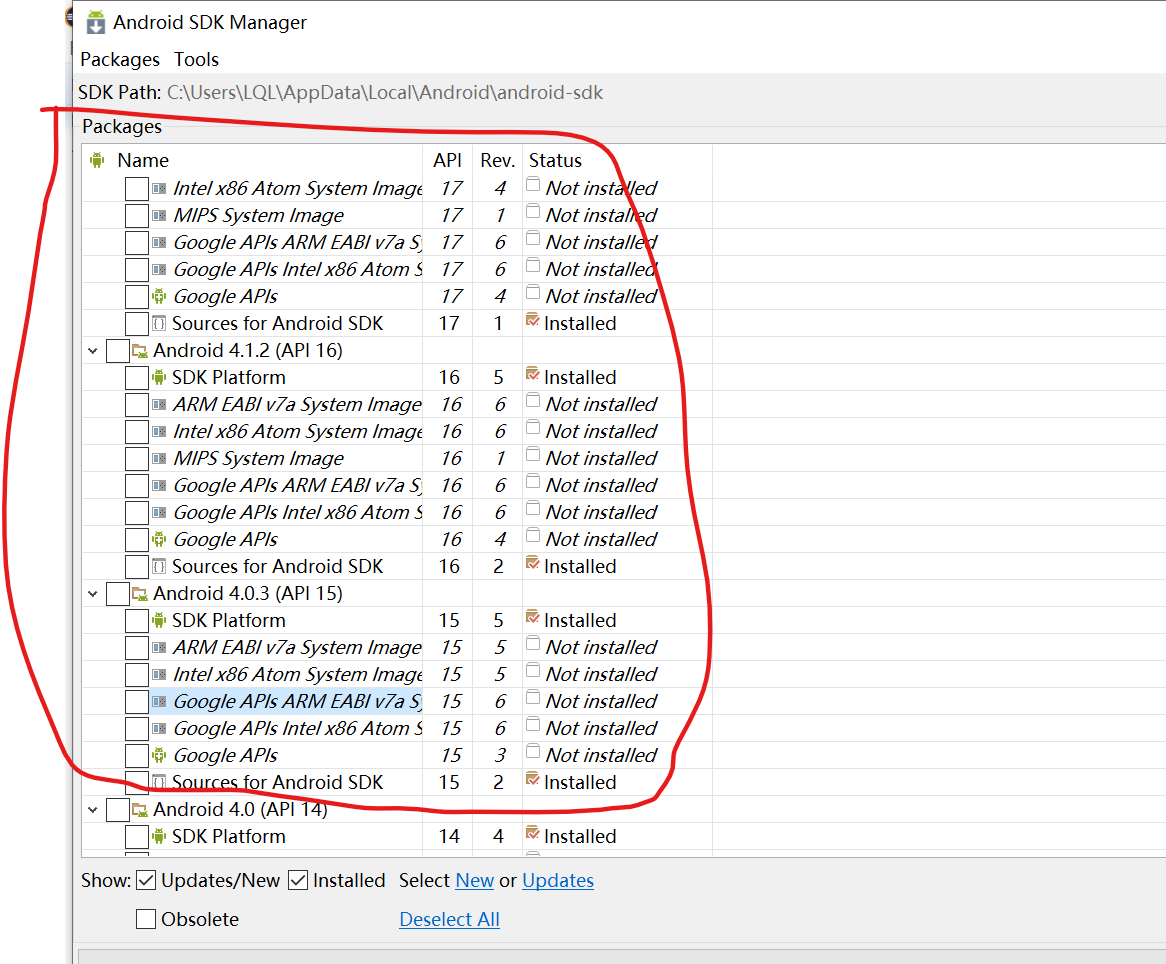Check the Android 4.0.3 (API 15) group checkbox

click(117, 594)
